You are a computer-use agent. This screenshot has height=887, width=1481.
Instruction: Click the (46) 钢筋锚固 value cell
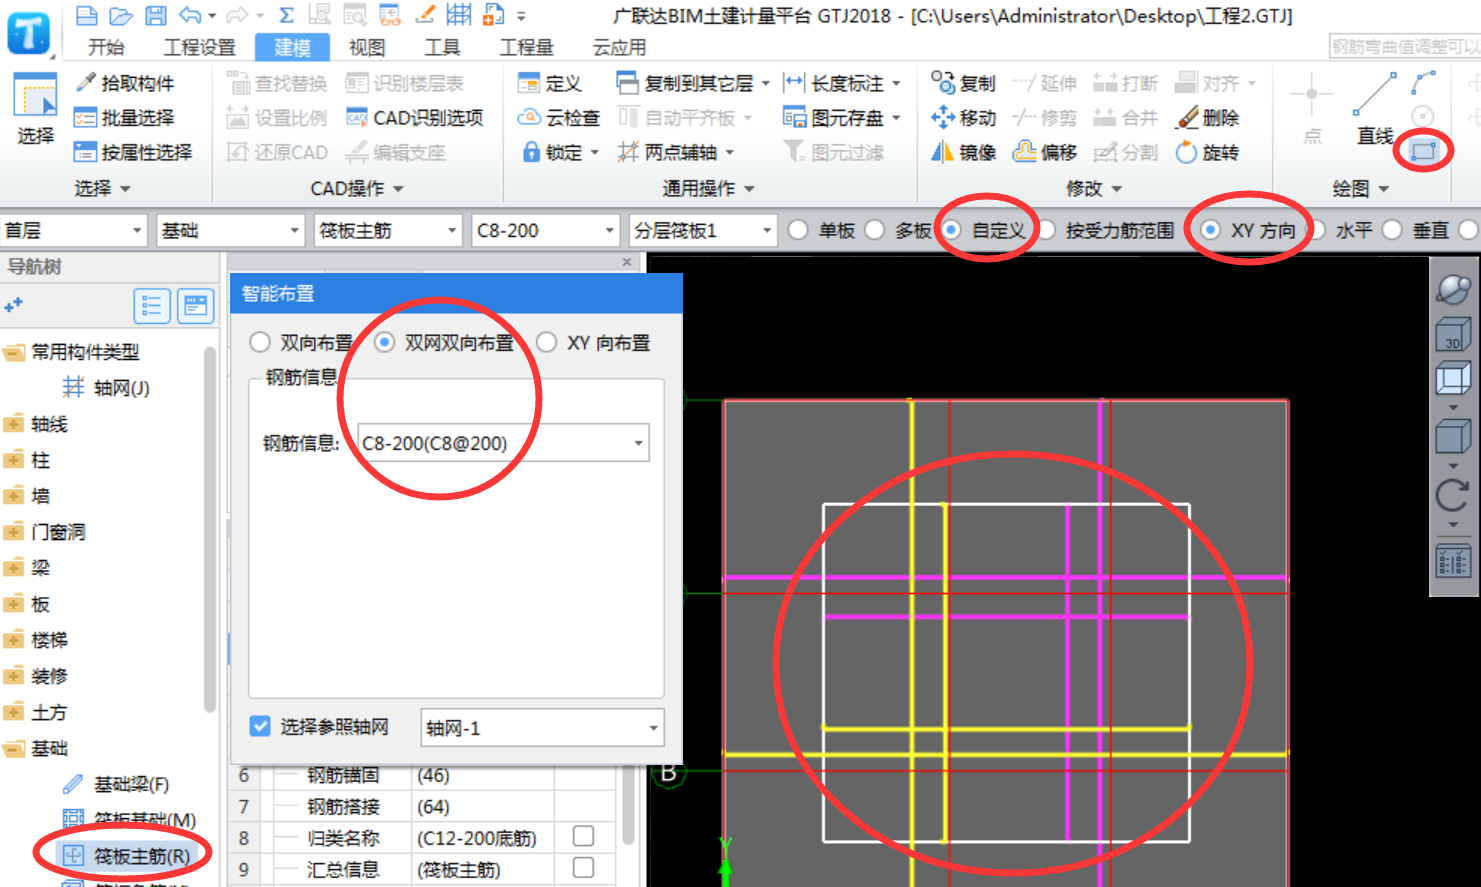(484, 775)
